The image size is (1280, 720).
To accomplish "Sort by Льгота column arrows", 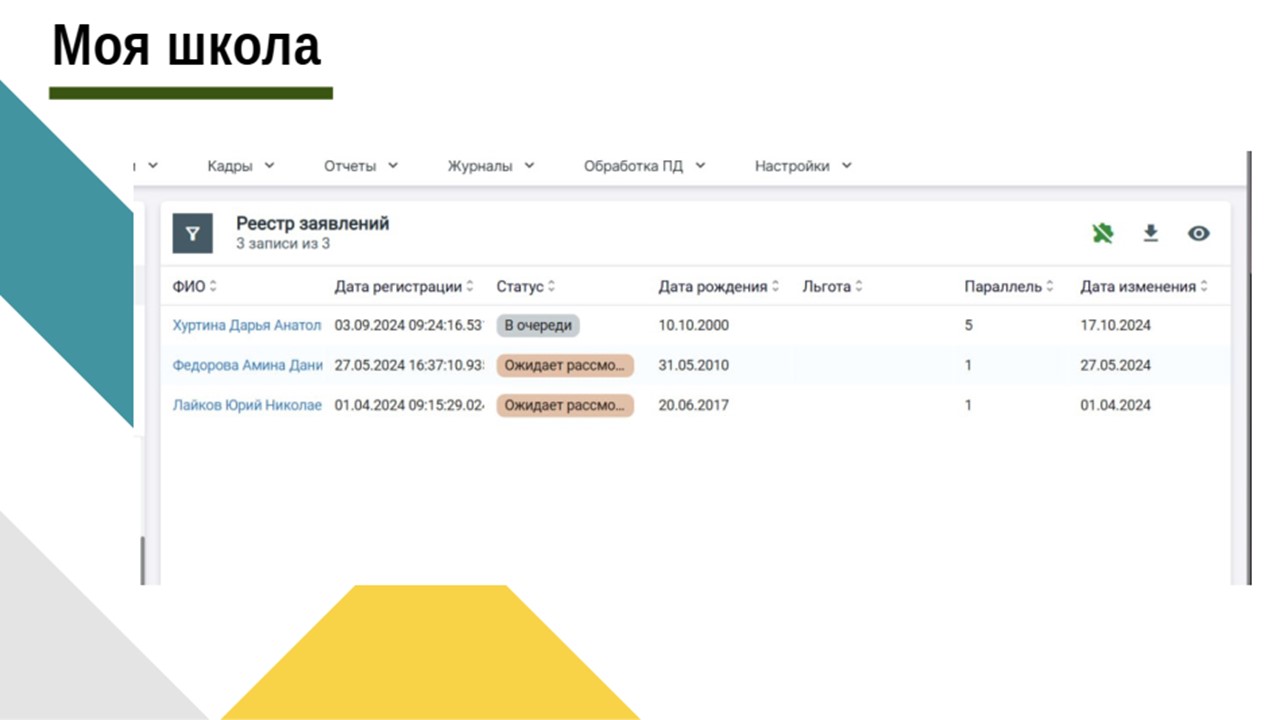I will point(858,287).
